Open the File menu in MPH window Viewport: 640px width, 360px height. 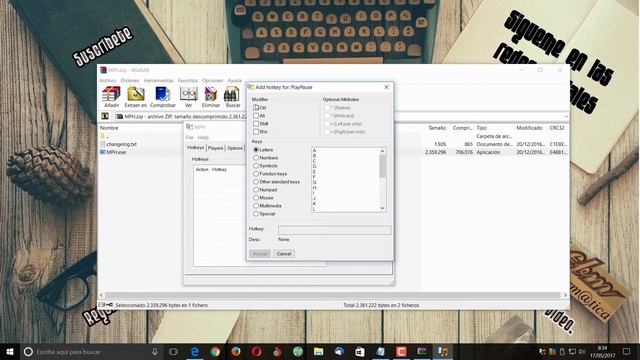click(189, 138)
